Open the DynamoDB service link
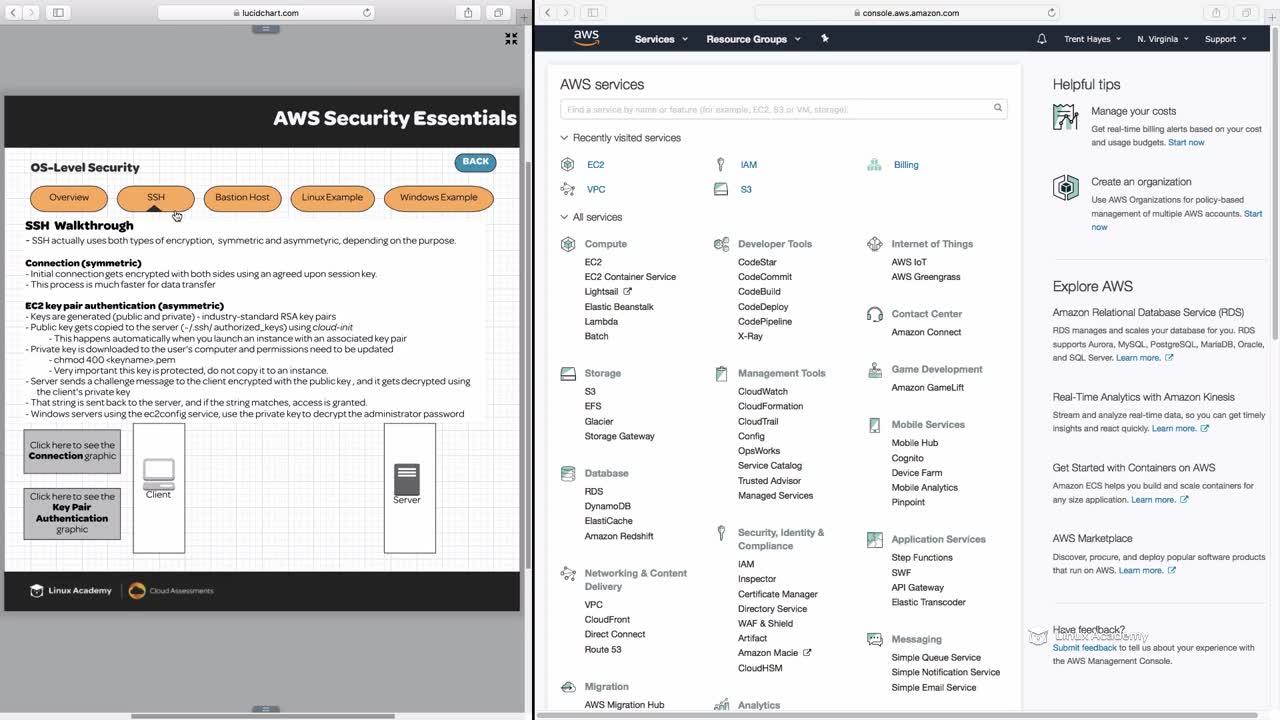 pyautogui.click(x=608, y=506)
